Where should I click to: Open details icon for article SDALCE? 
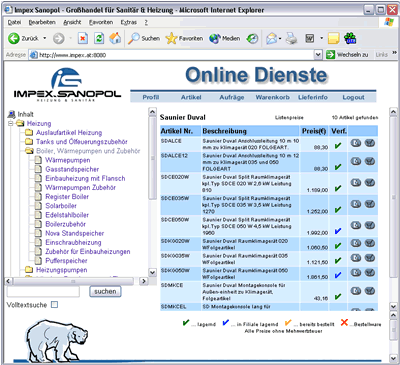(356, 143)
